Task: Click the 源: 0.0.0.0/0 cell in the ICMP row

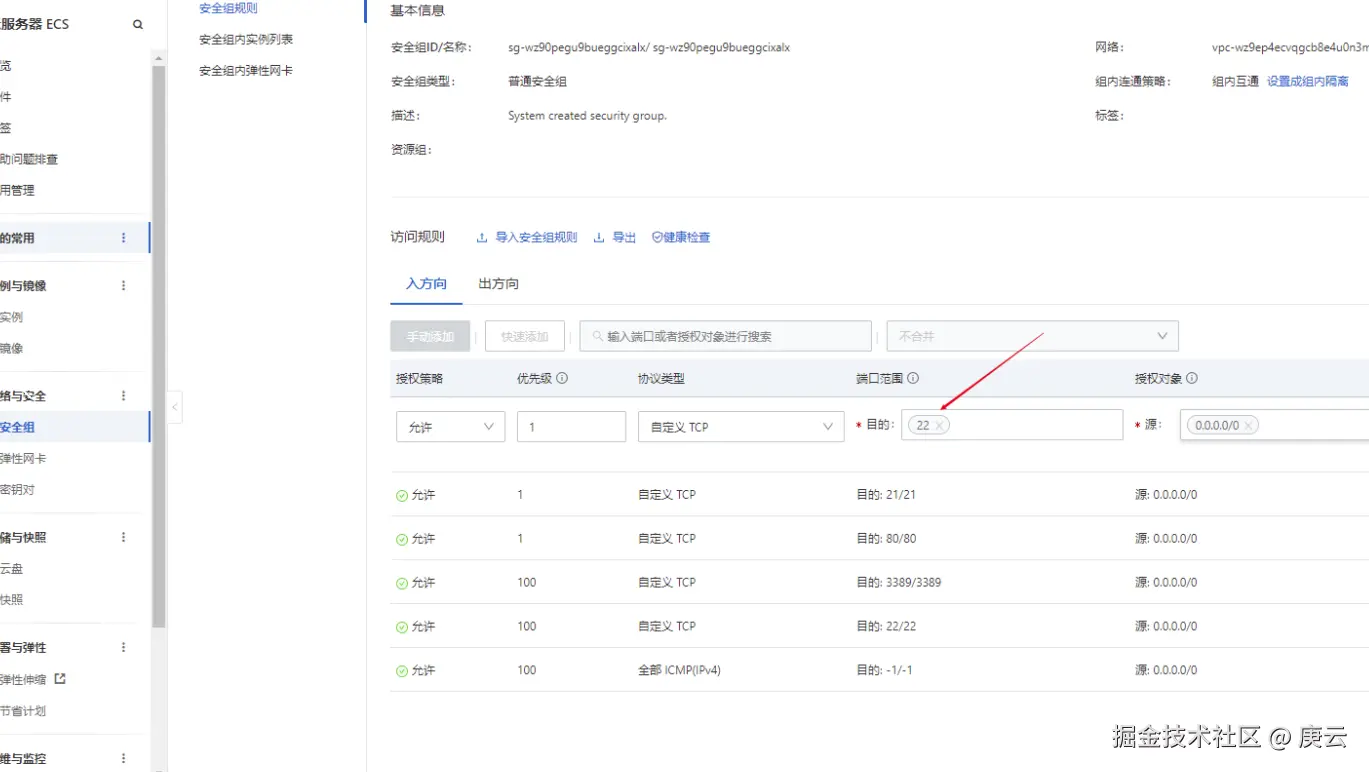Action: click(x=1166, y=671)
